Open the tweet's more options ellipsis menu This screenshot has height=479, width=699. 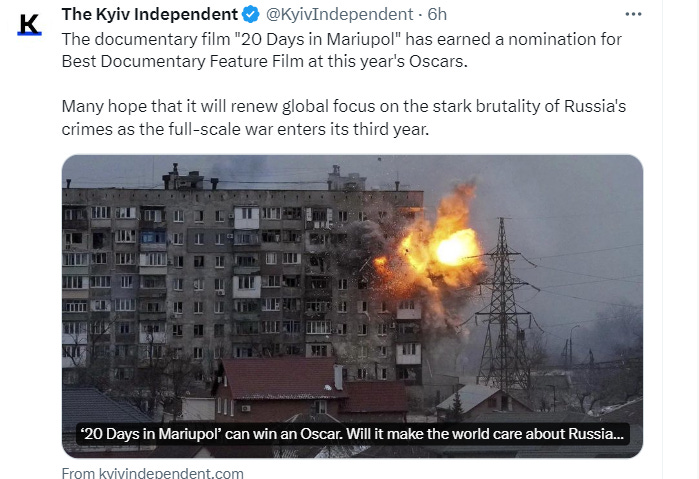point(633,14)
